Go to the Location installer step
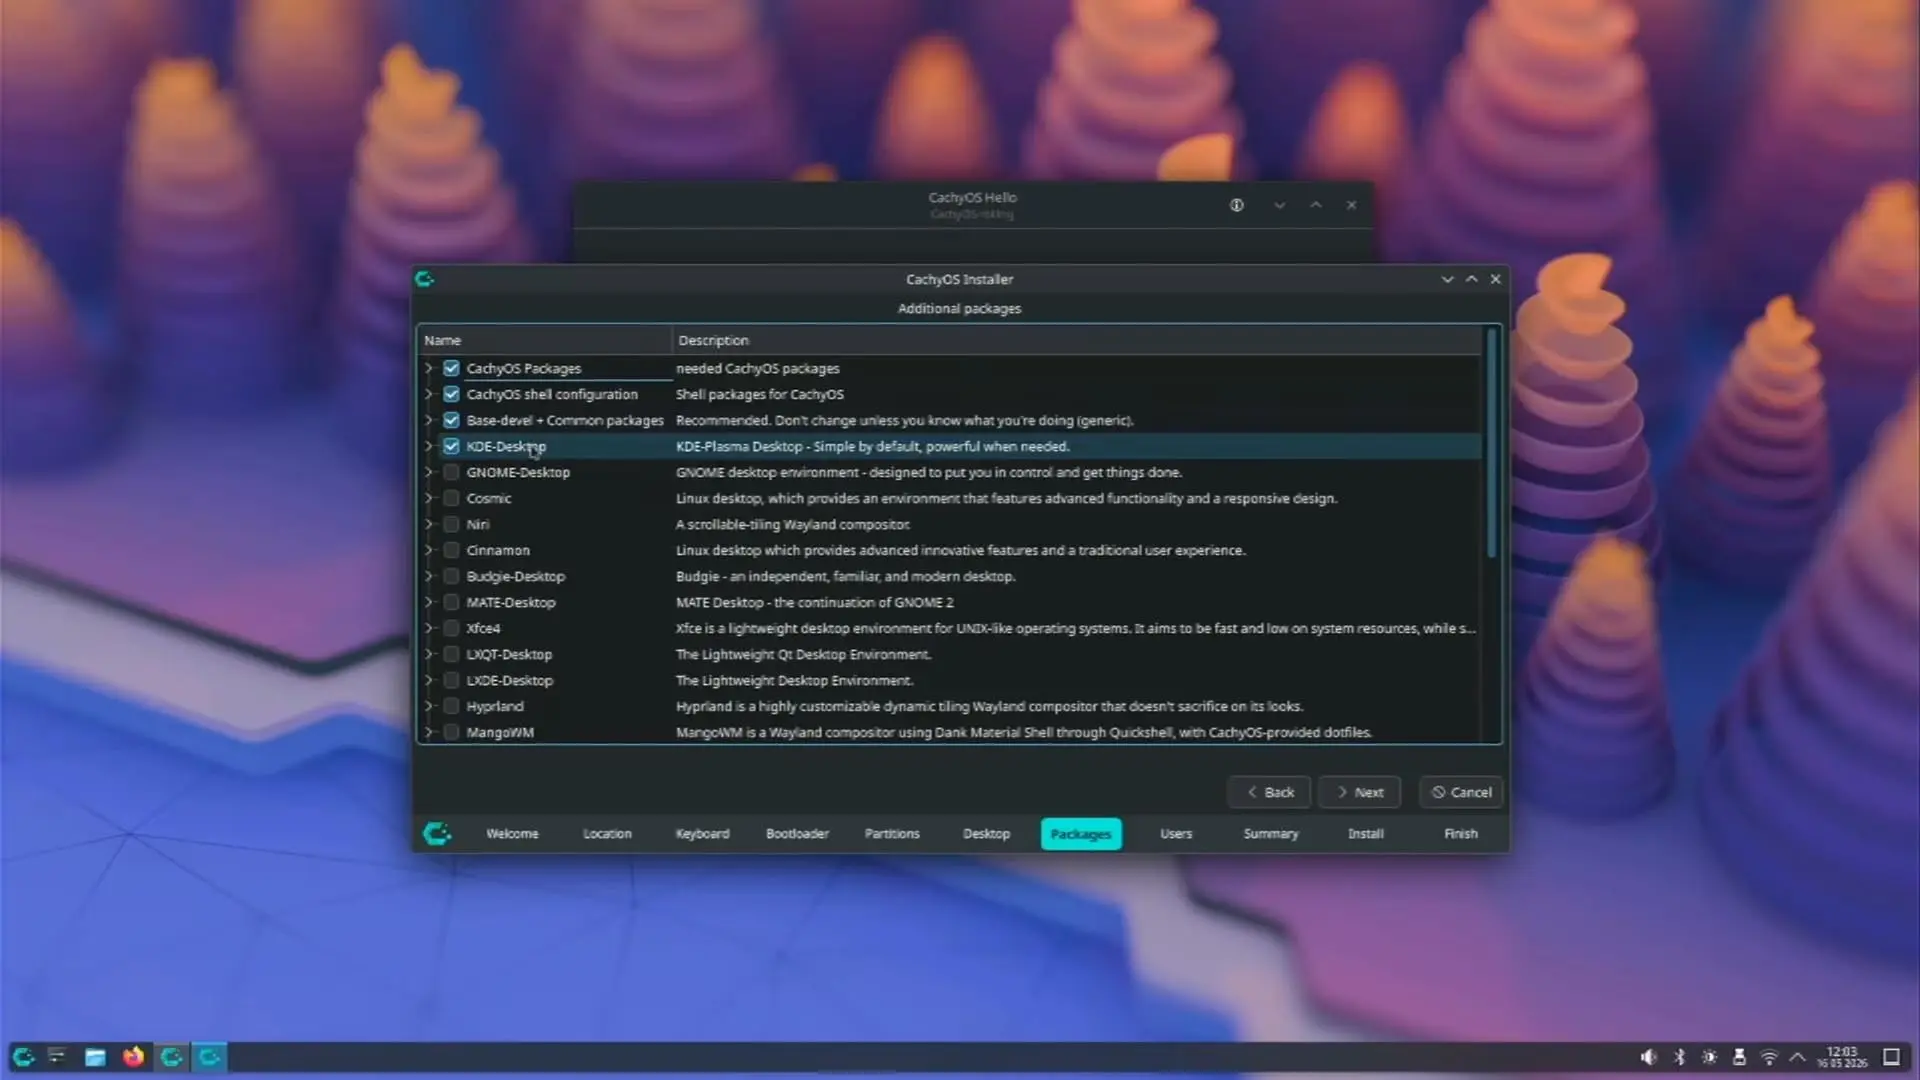Image resolution: width=1920 pixels, height=1080 pixels. click(607, 834)
